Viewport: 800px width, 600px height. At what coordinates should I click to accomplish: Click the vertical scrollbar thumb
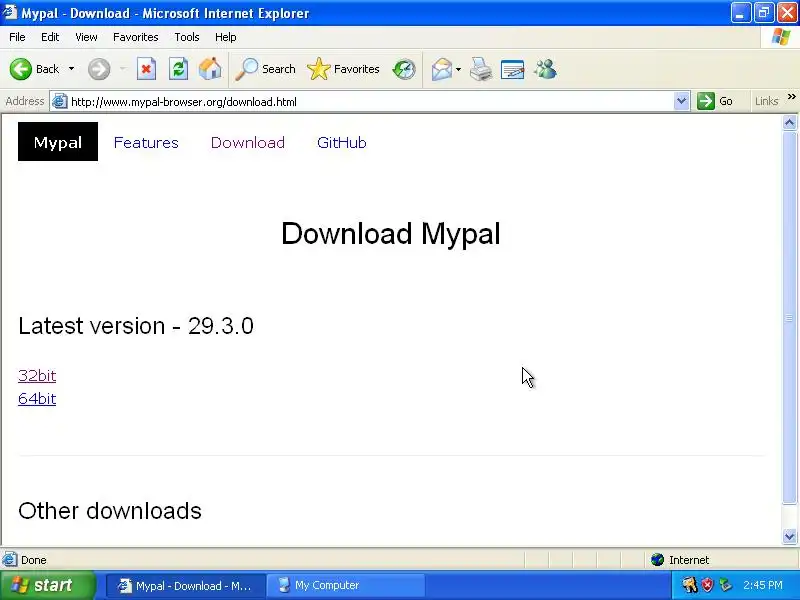click(789, 318)
